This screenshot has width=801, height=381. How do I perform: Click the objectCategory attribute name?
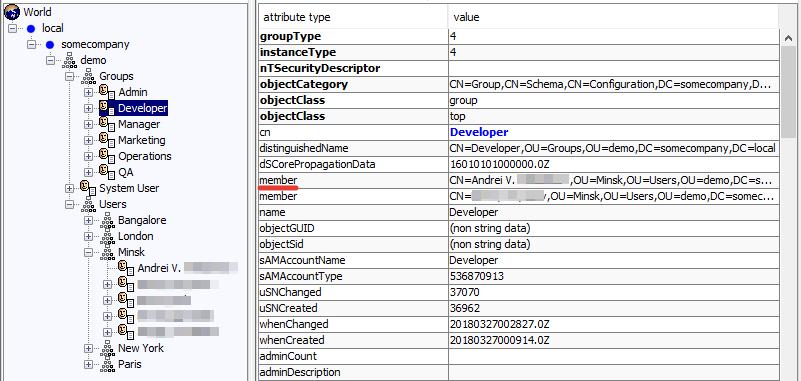click(x=304, y=84)
